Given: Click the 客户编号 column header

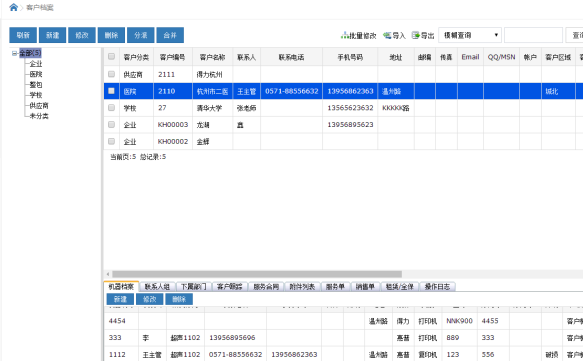Looking at the screenshot, I should (x=173, y=57).
